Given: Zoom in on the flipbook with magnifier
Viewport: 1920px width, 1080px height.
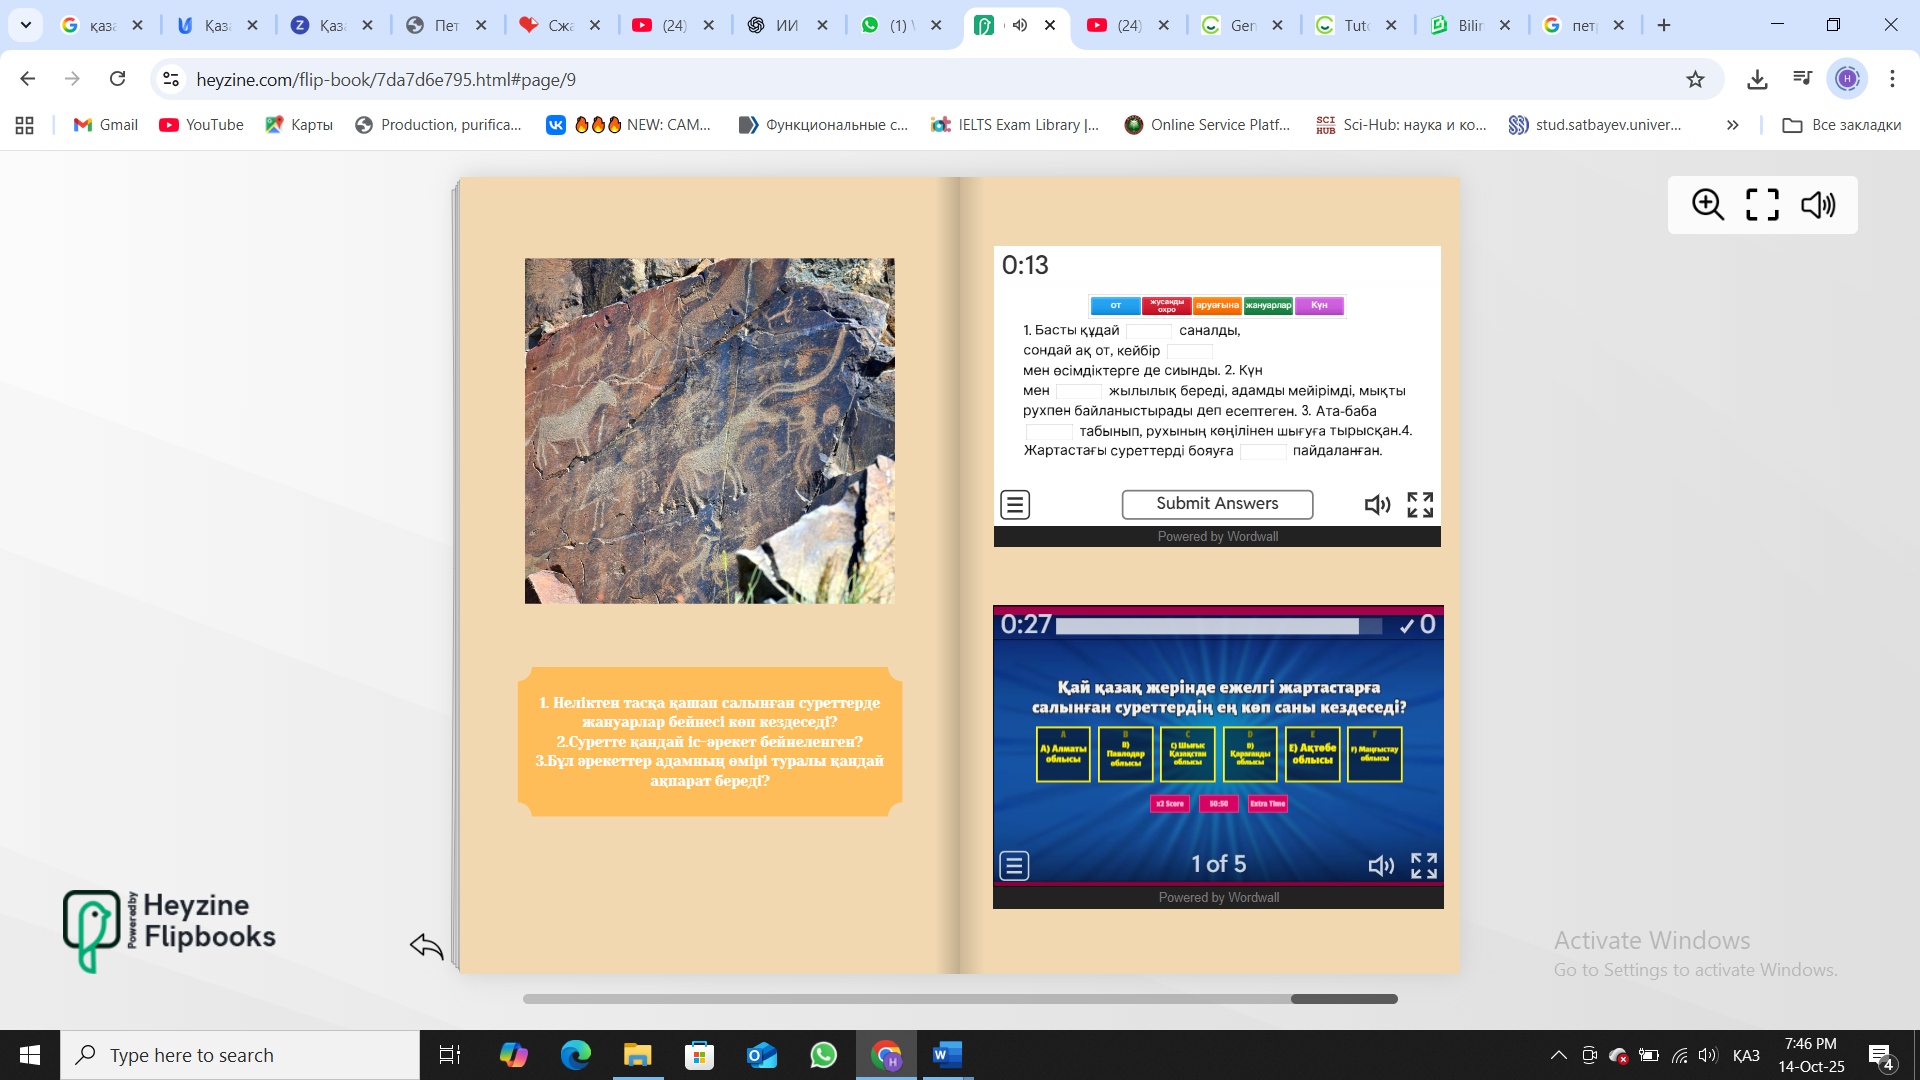Looking at the screenshot, I should 1707,205.
